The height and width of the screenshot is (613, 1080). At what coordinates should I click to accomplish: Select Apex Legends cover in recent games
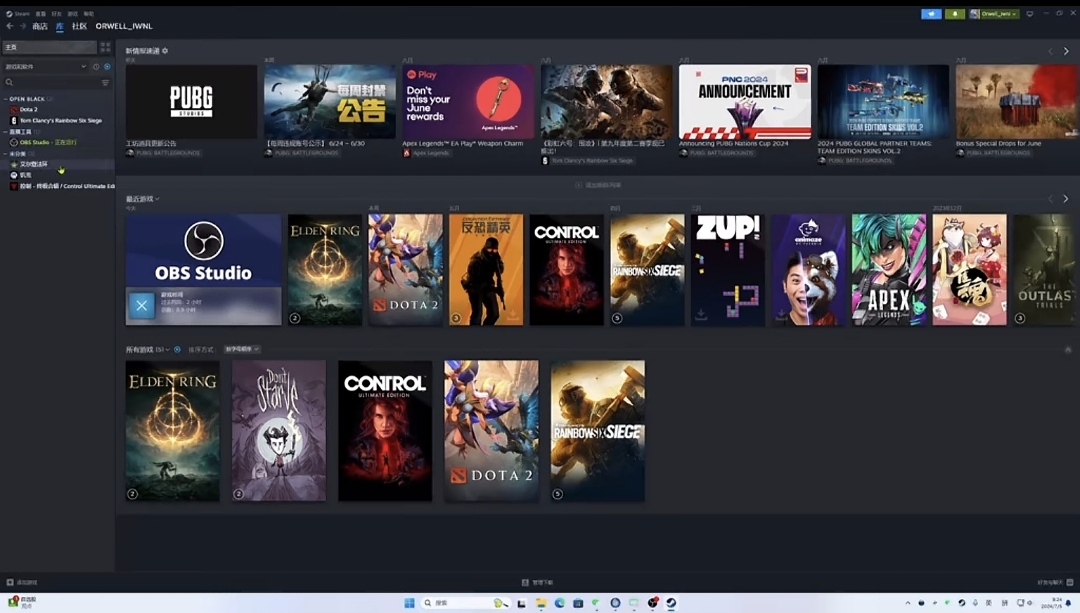pyautogui.click(x=889, y=270)
